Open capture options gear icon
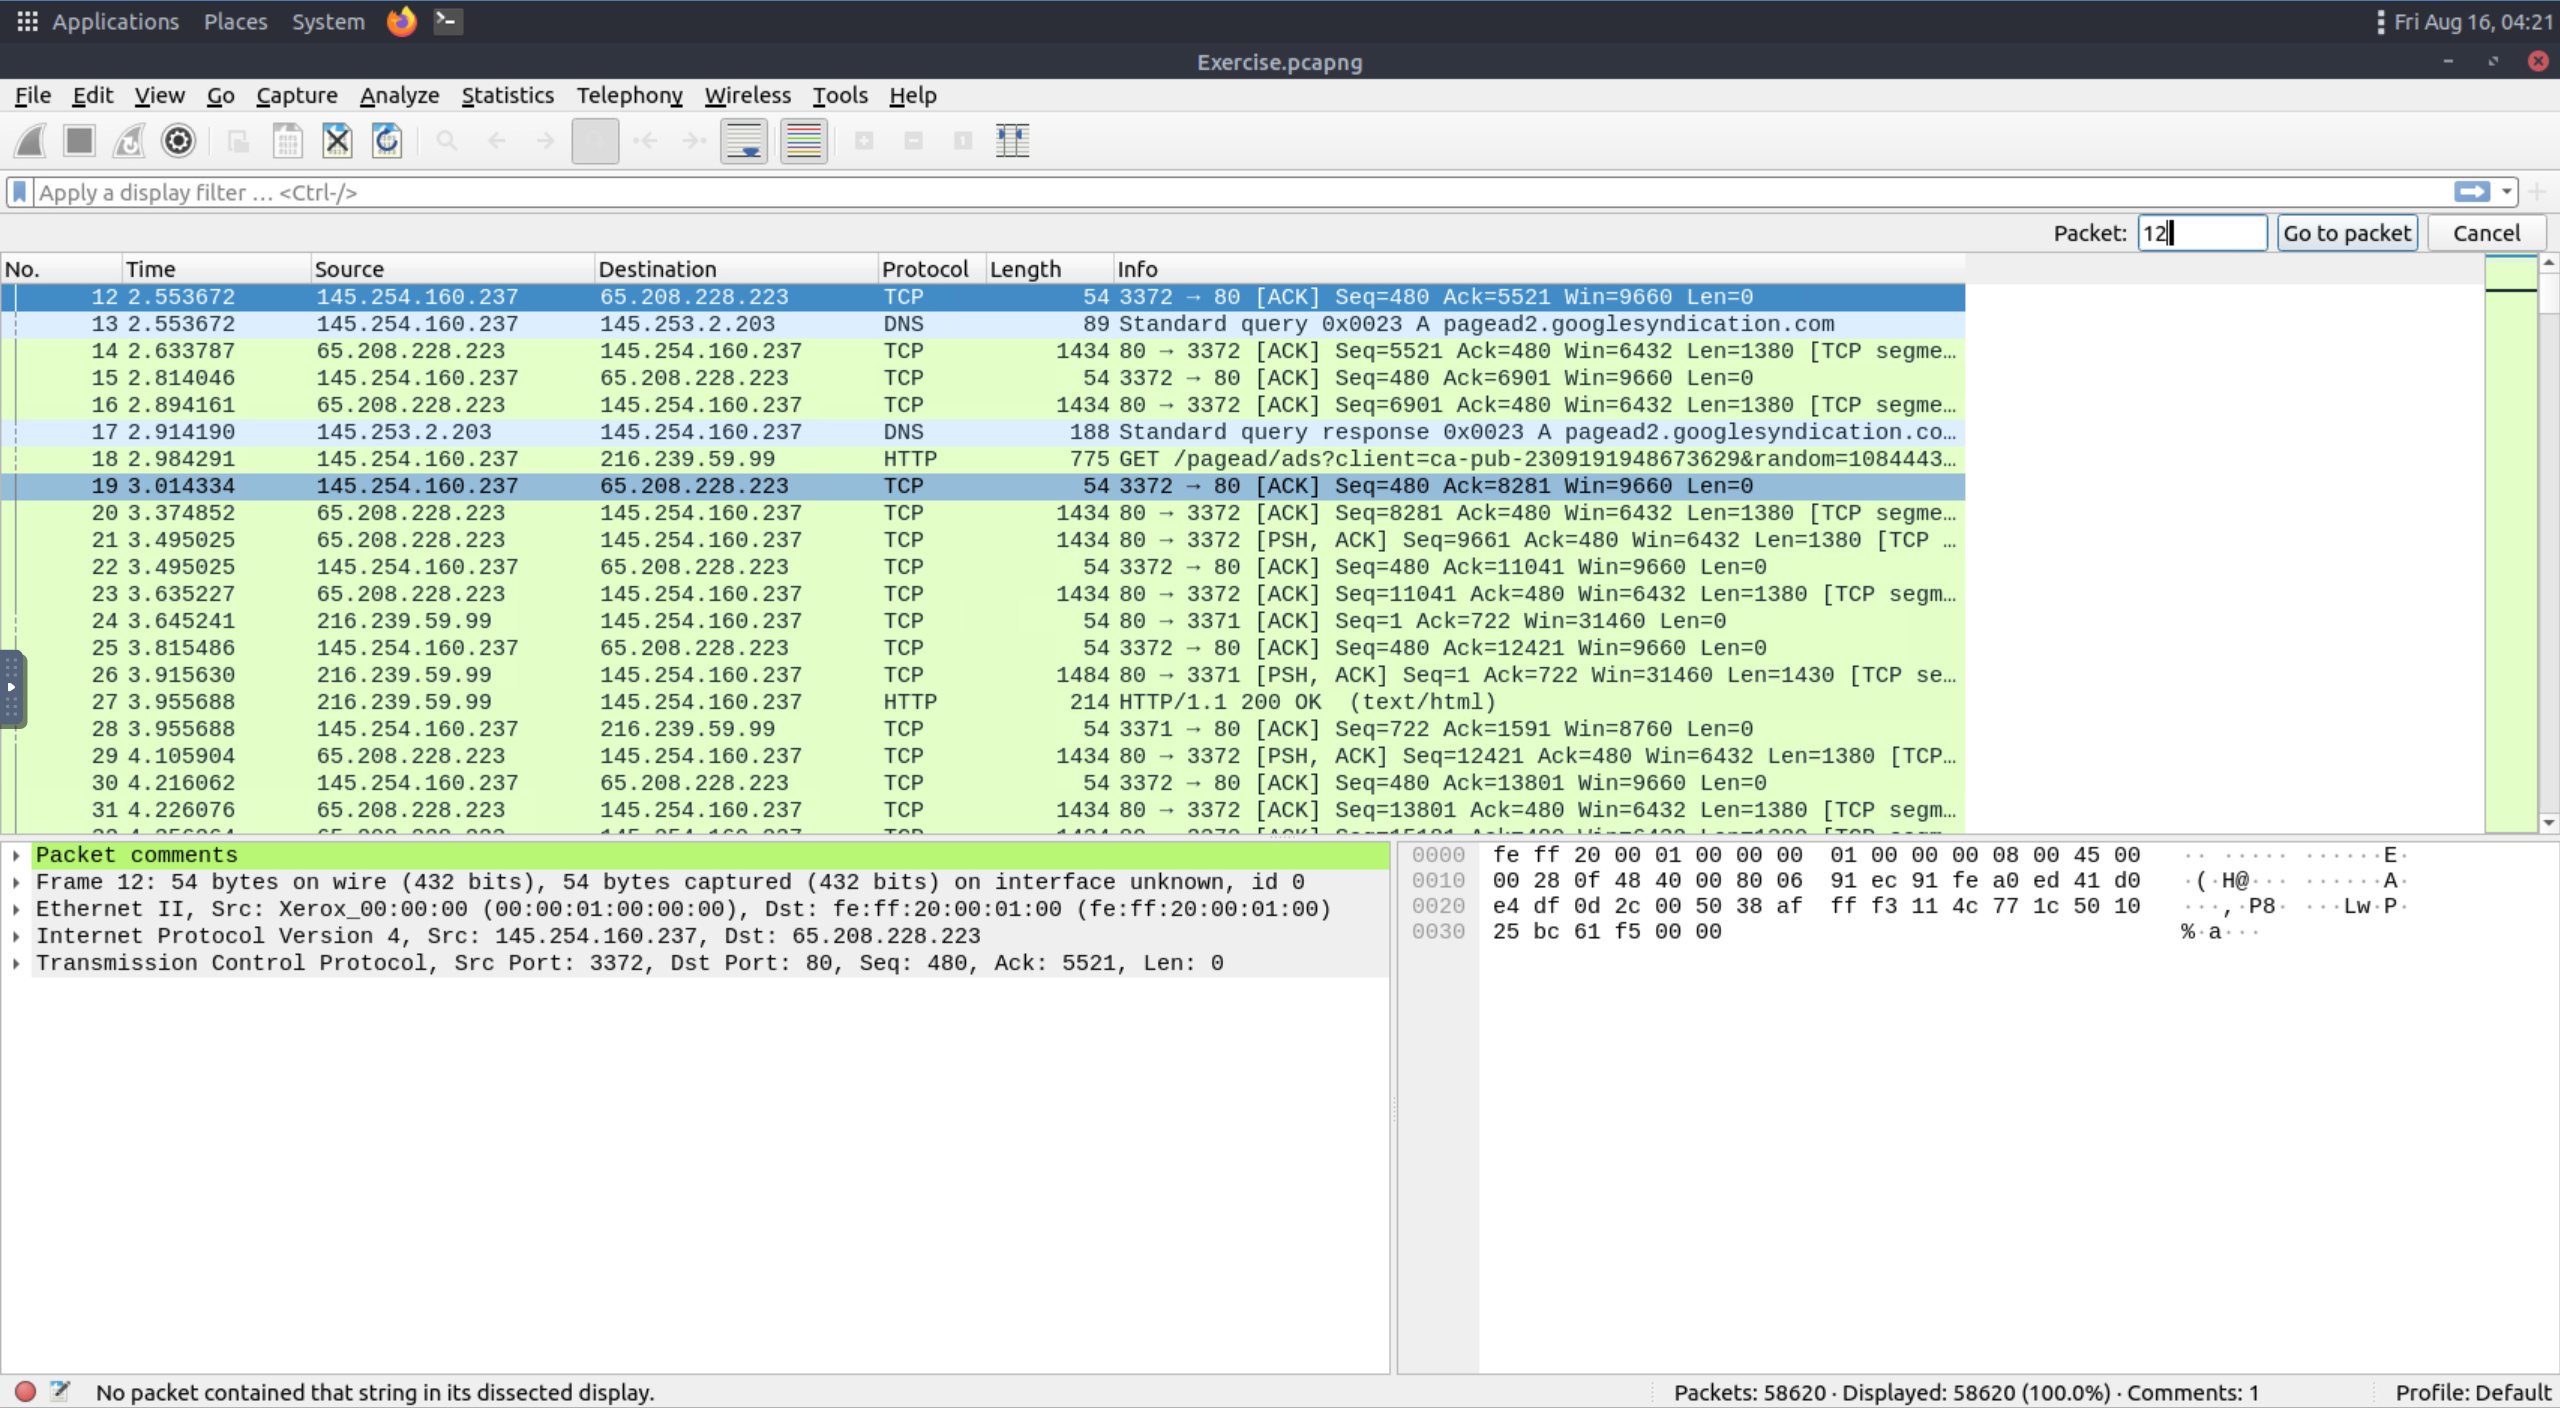2560x1408 pixels. tap(178, 141)
